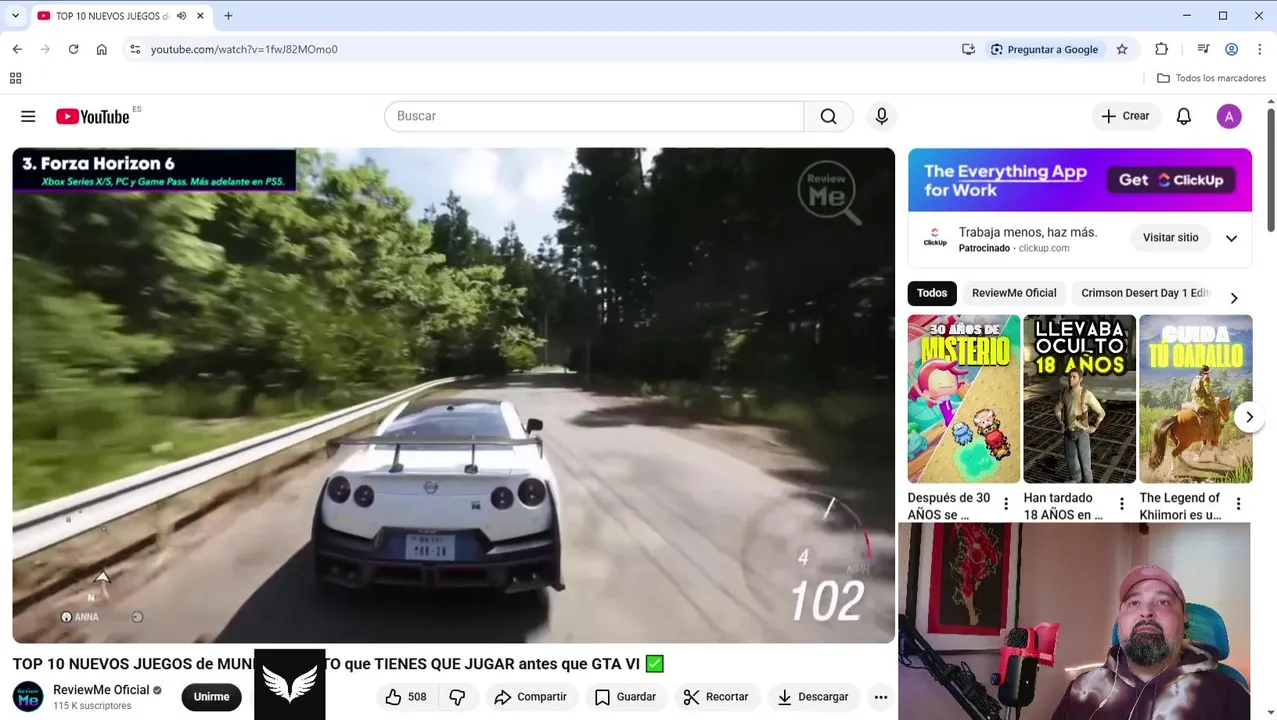Advance Shorts shelf with next arrow

pyautogui.click(x=1249, y=417)
